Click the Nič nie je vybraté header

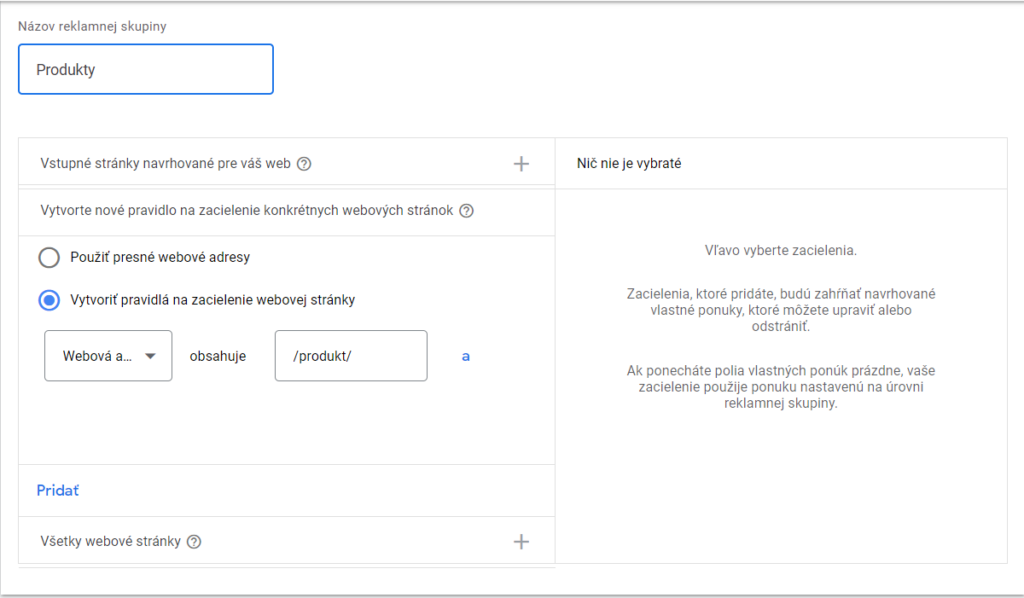629,164
